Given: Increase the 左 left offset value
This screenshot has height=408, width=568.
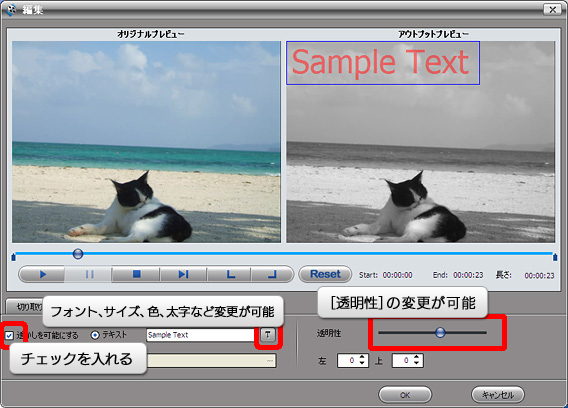Looking at the screenshot, I should 362,357.
